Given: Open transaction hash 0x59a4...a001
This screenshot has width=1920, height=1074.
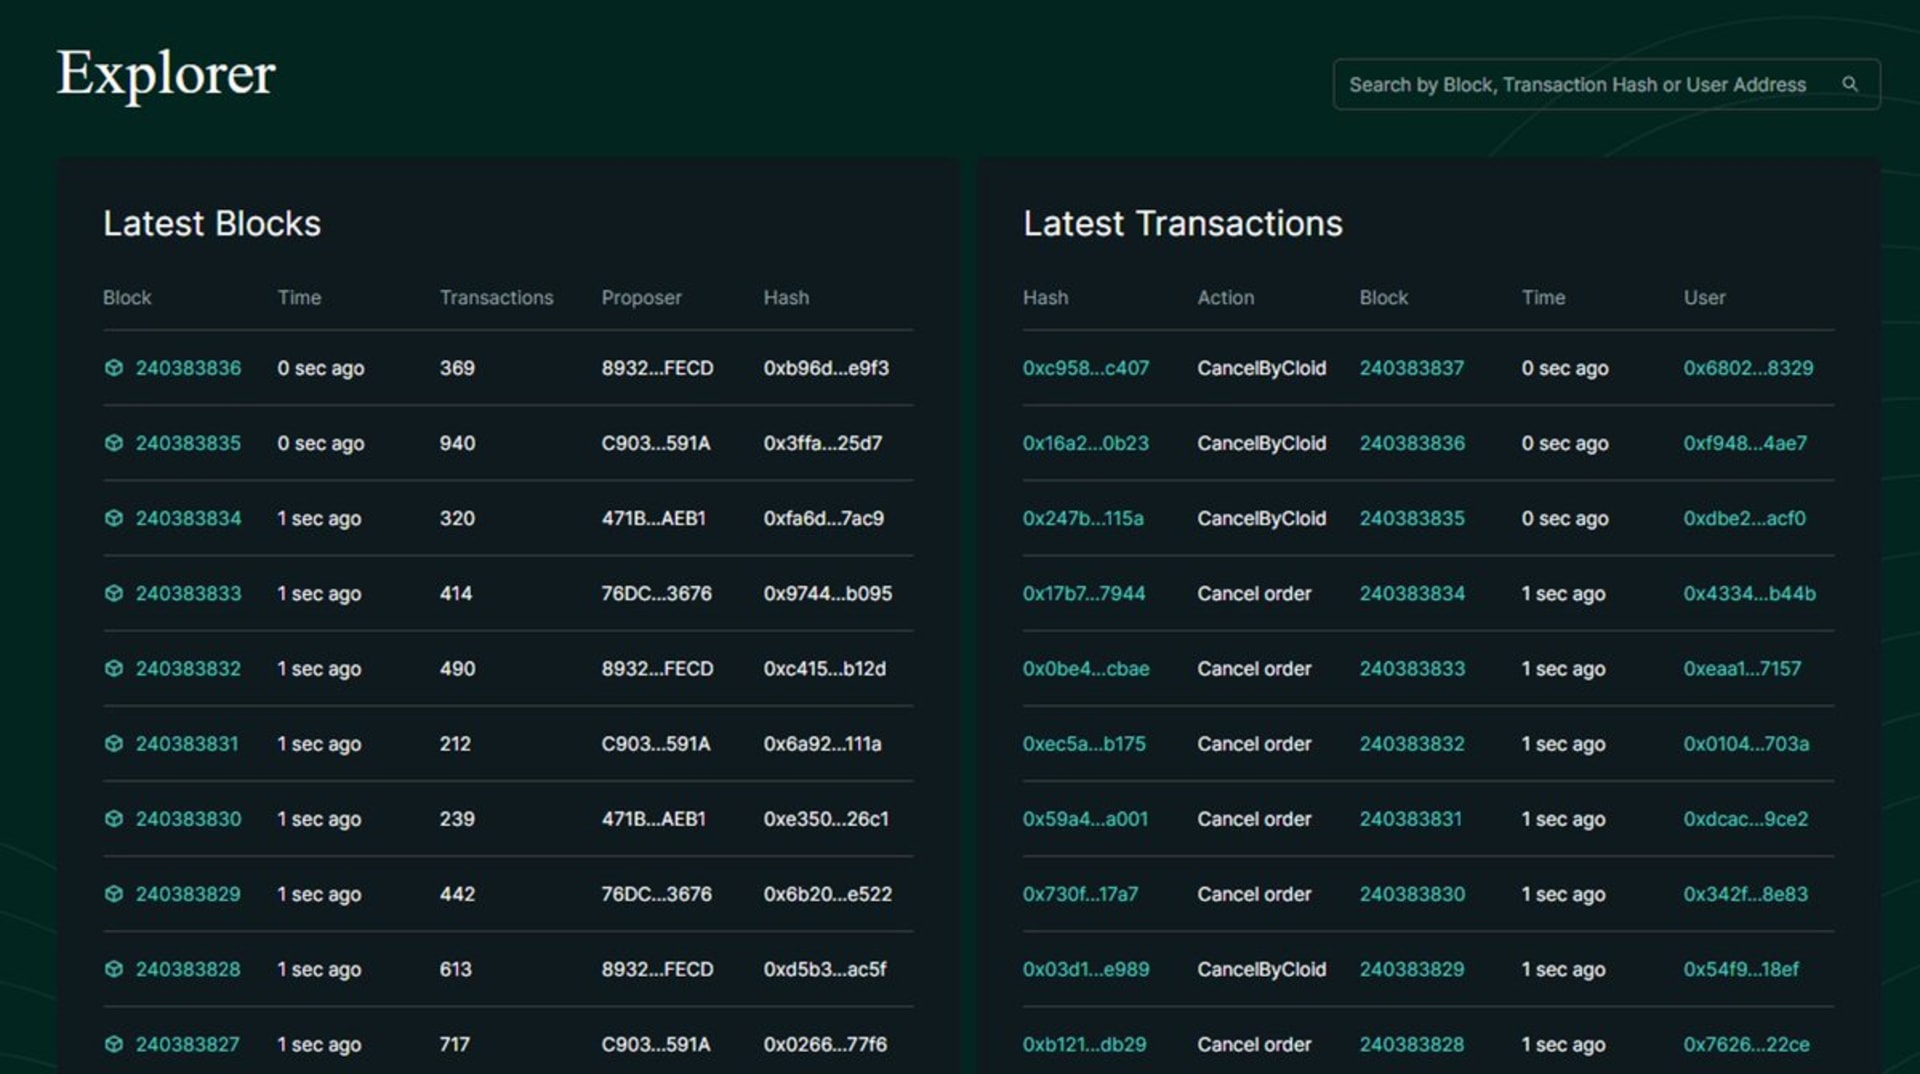Looking at the screenshot, I should pyautogui.click(x=1085, y=818).
